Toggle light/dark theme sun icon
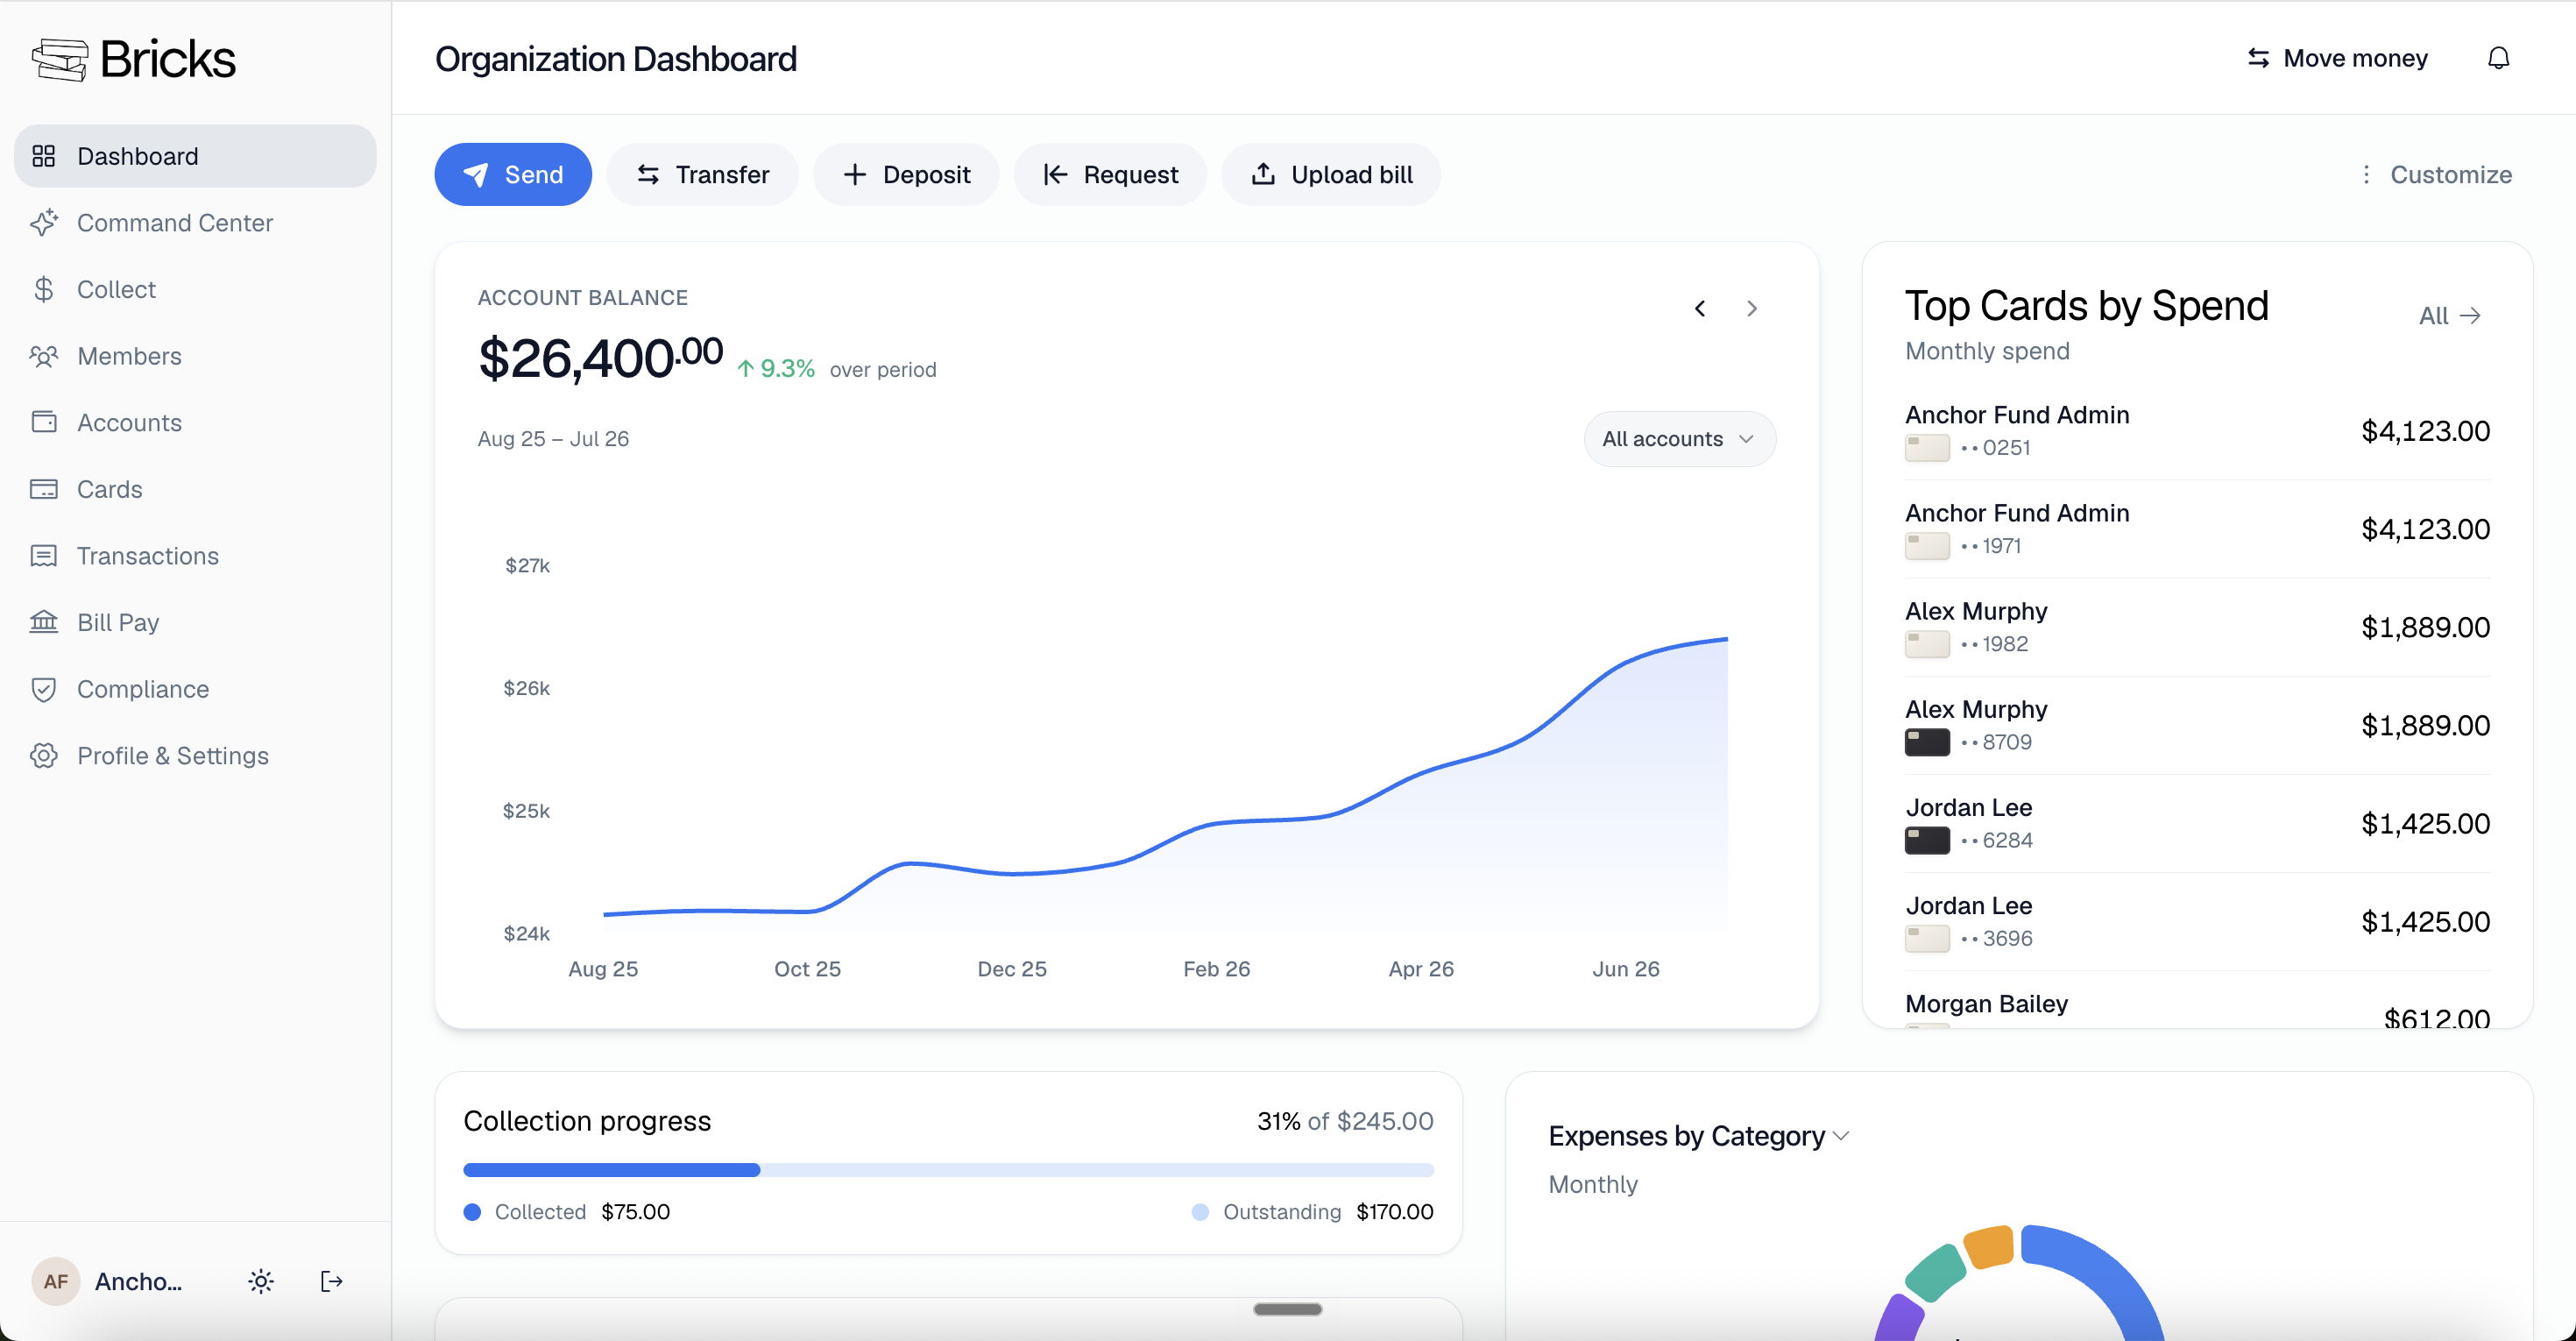This screenshot has width=2576, height=1341. [x=261, y=1281]
